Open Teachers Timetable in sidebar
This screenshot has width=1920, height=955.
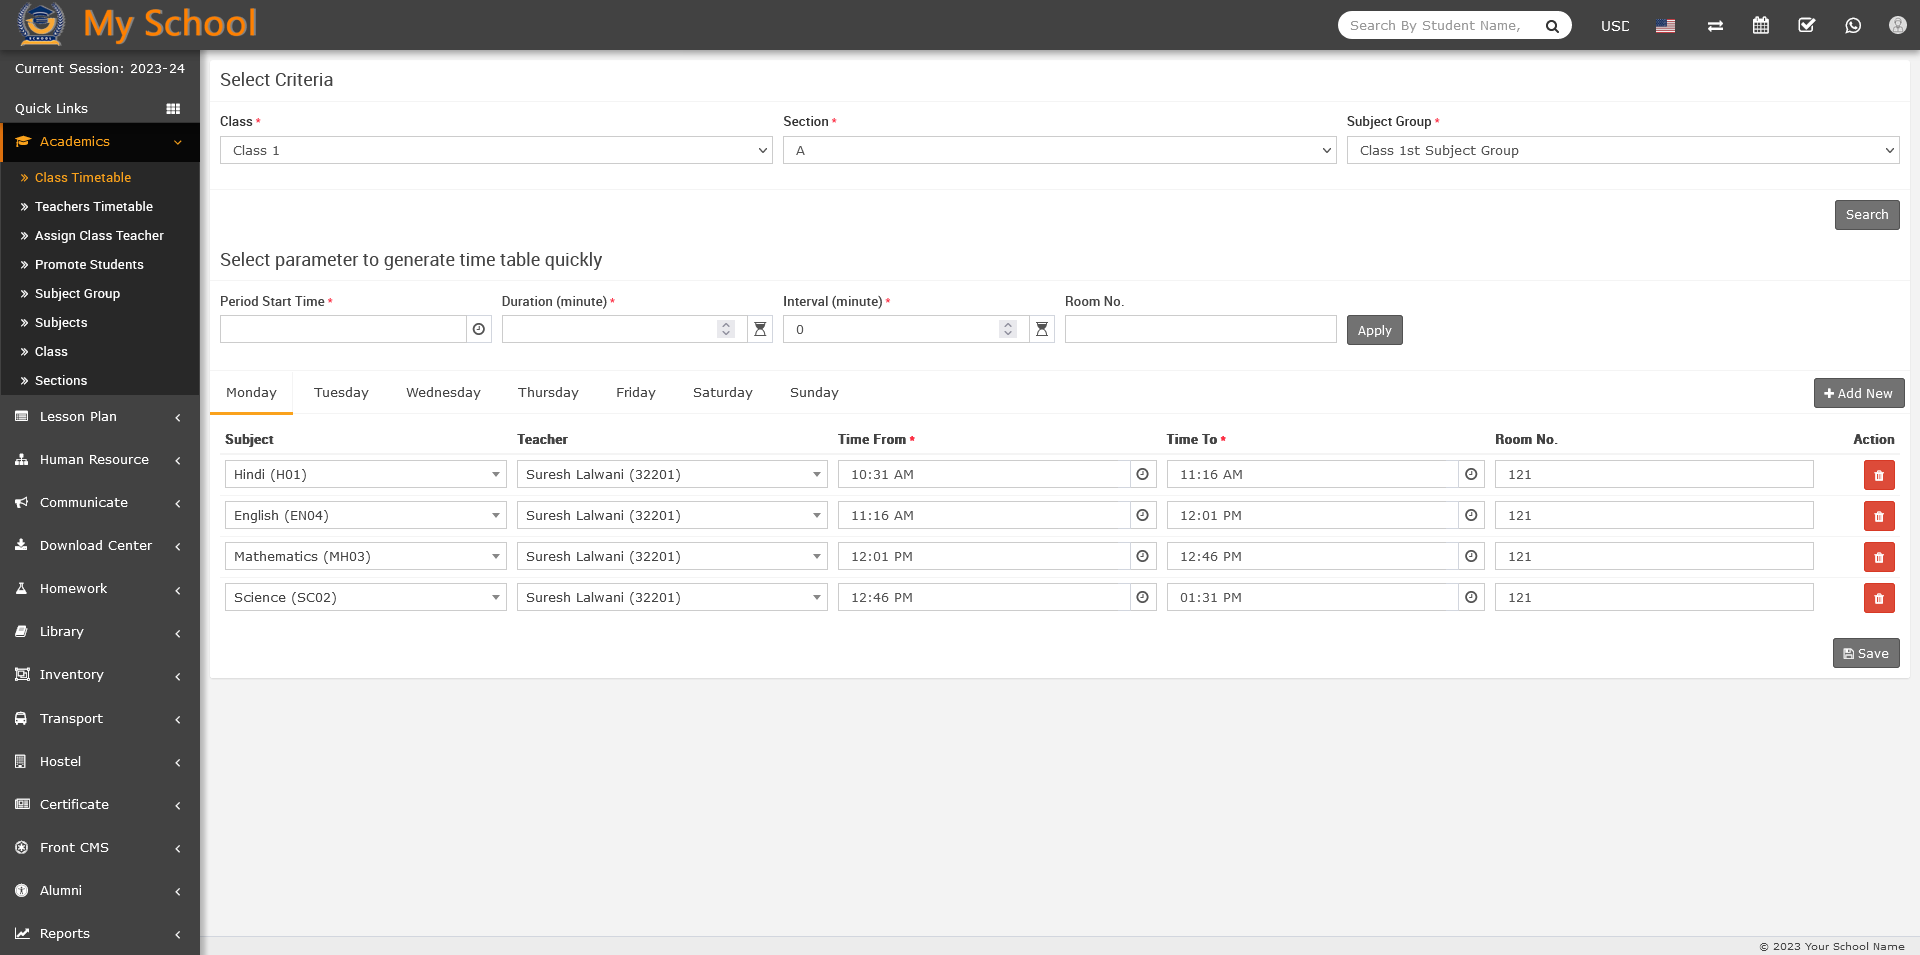(x=94, y=207)
